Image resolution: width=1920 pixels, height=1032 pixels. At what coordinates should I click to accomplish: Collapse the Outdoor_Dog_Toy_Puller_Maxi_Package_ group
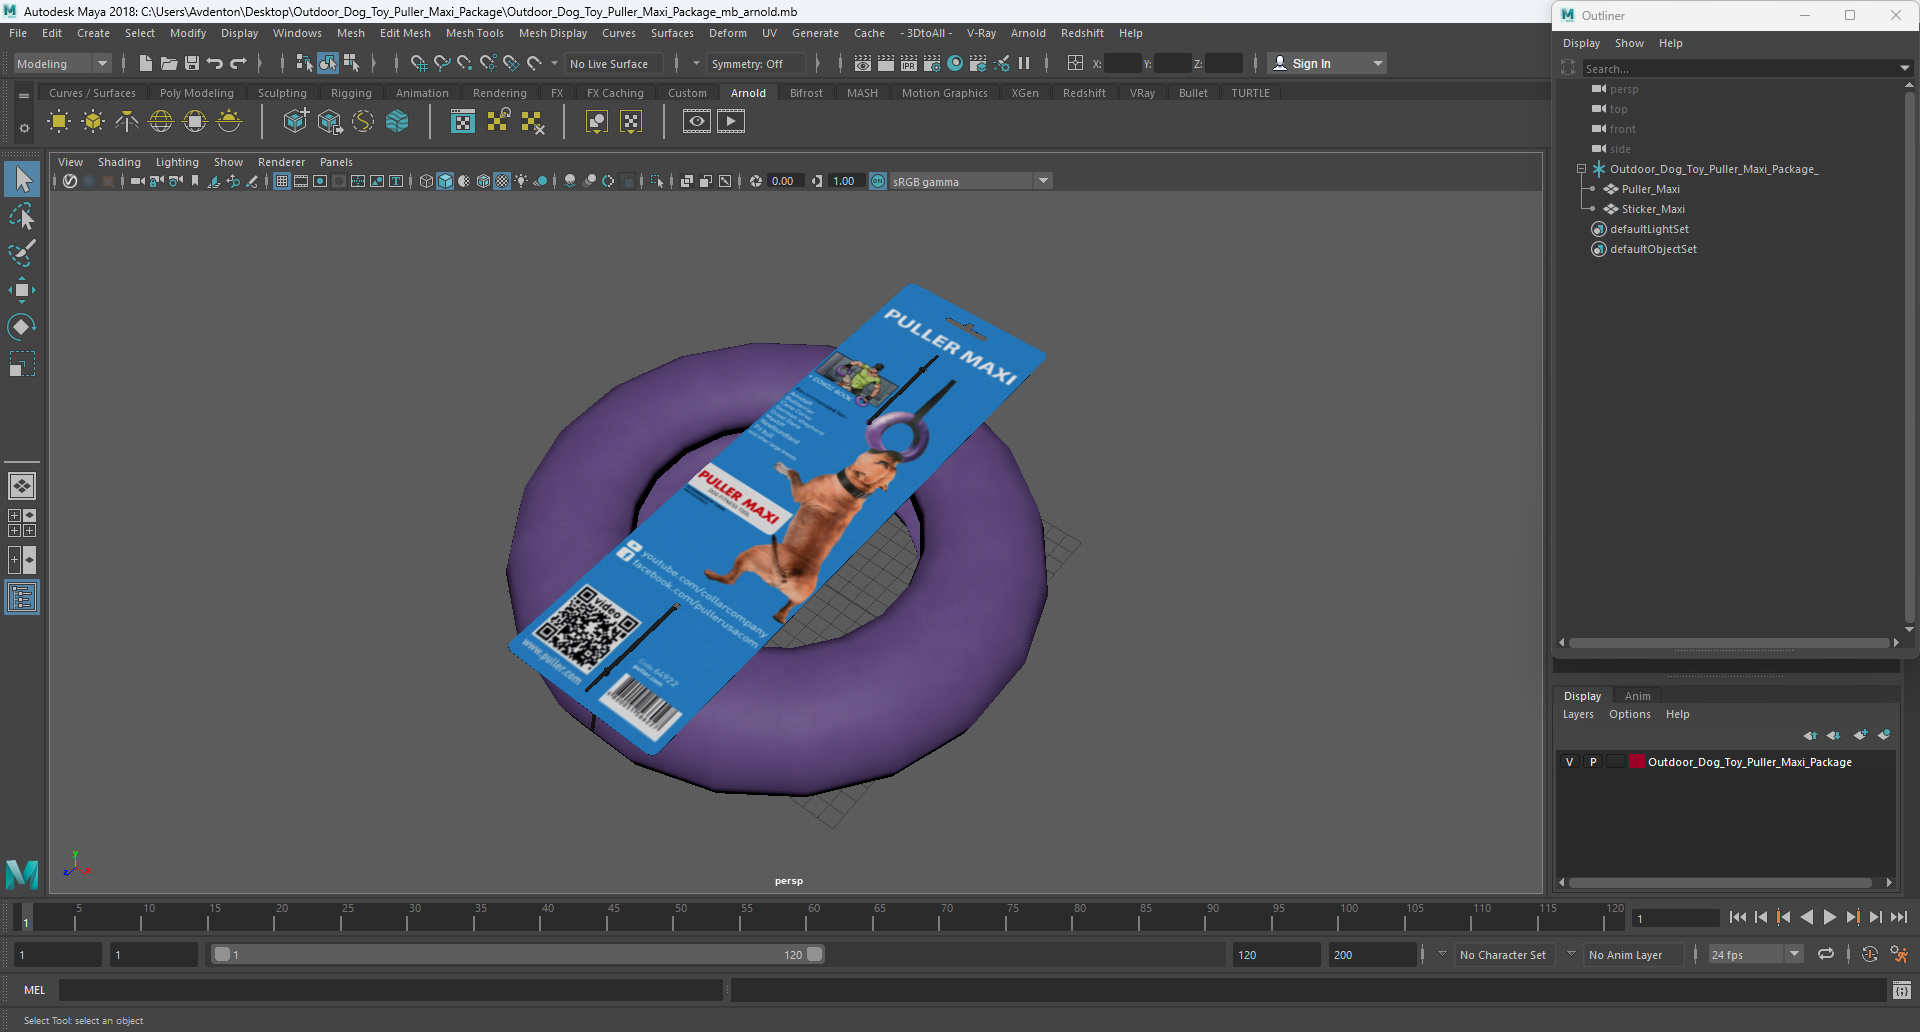(x=1581, y=169)
